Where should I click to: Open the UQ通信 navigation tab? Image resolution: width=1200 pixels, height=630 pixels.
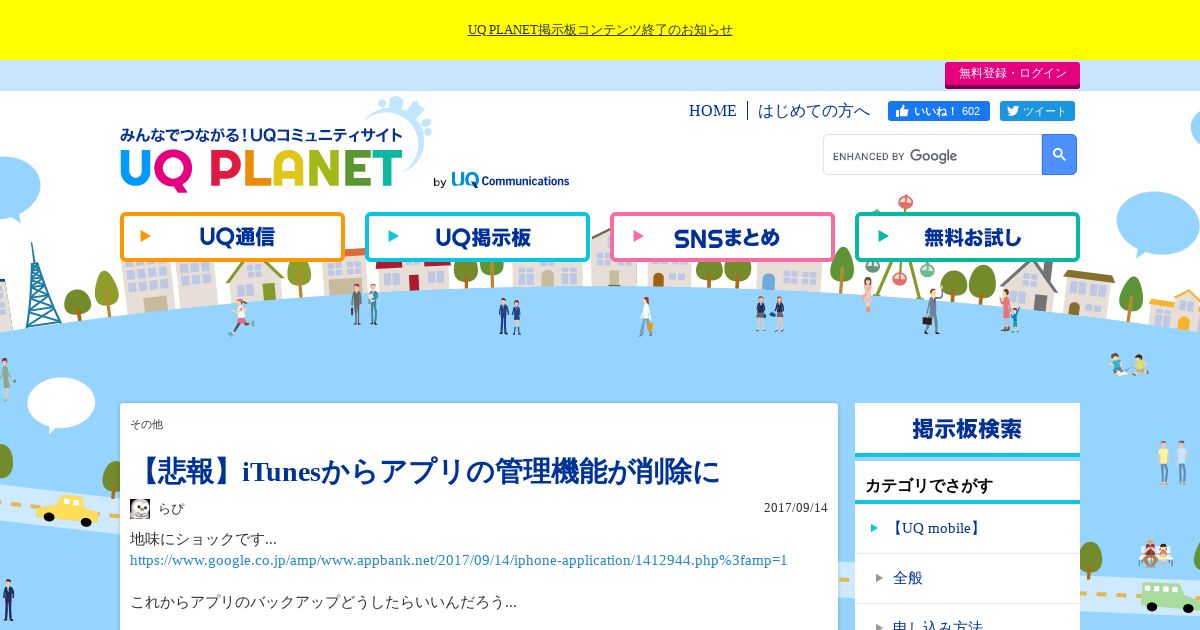pyautogui.click(x=232, y=237)
